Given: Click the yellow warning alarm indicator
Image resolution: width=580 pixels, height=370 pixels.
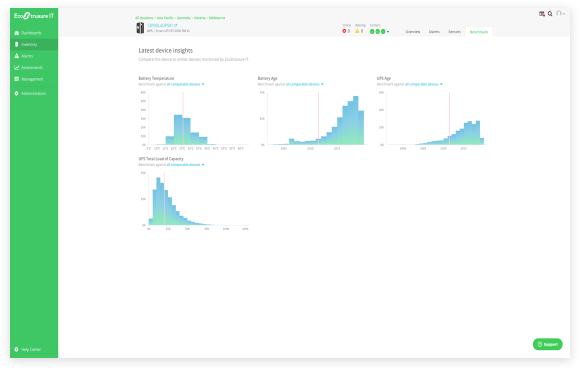Looking at the screenshot, I should [x=359, y=31].
